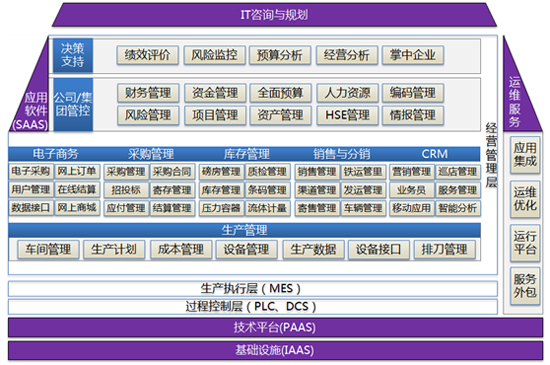Click the 网上订单 box
The height and width of the screenshot is (365, 550).
click(77, 171)
